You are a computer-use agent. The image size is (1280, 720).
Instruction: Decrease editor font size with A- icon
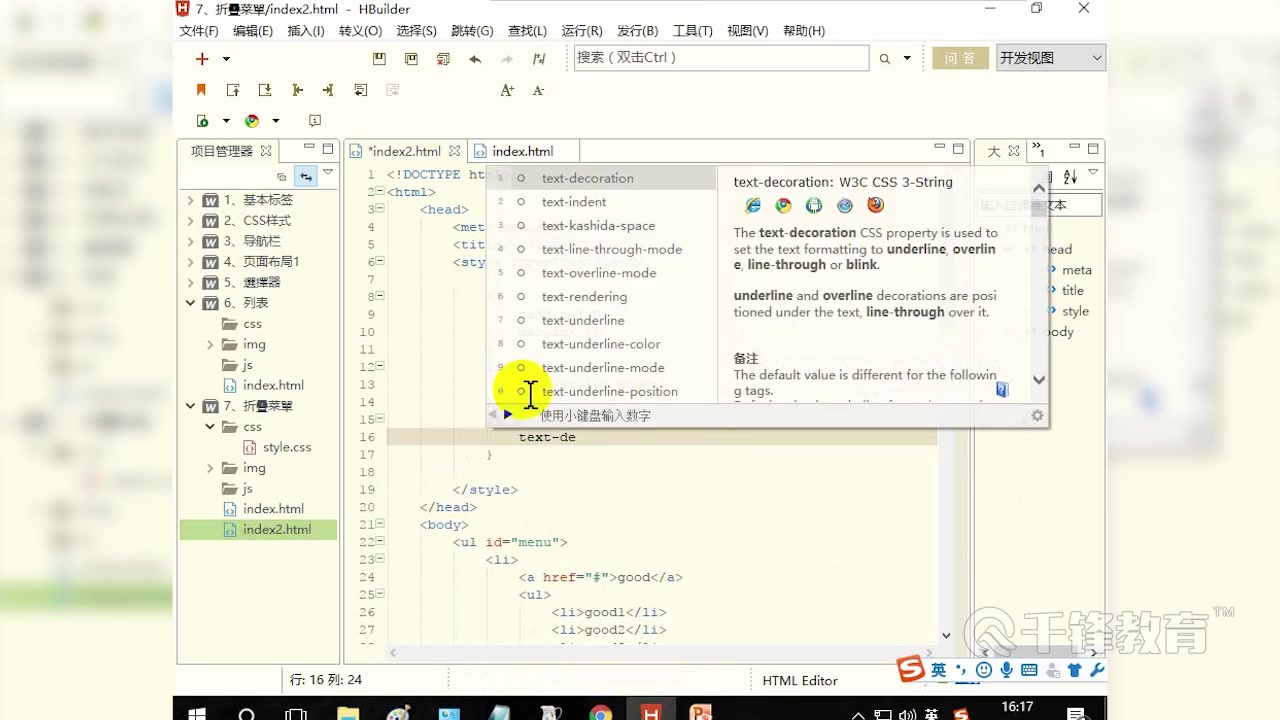click(x=538, y=90)
